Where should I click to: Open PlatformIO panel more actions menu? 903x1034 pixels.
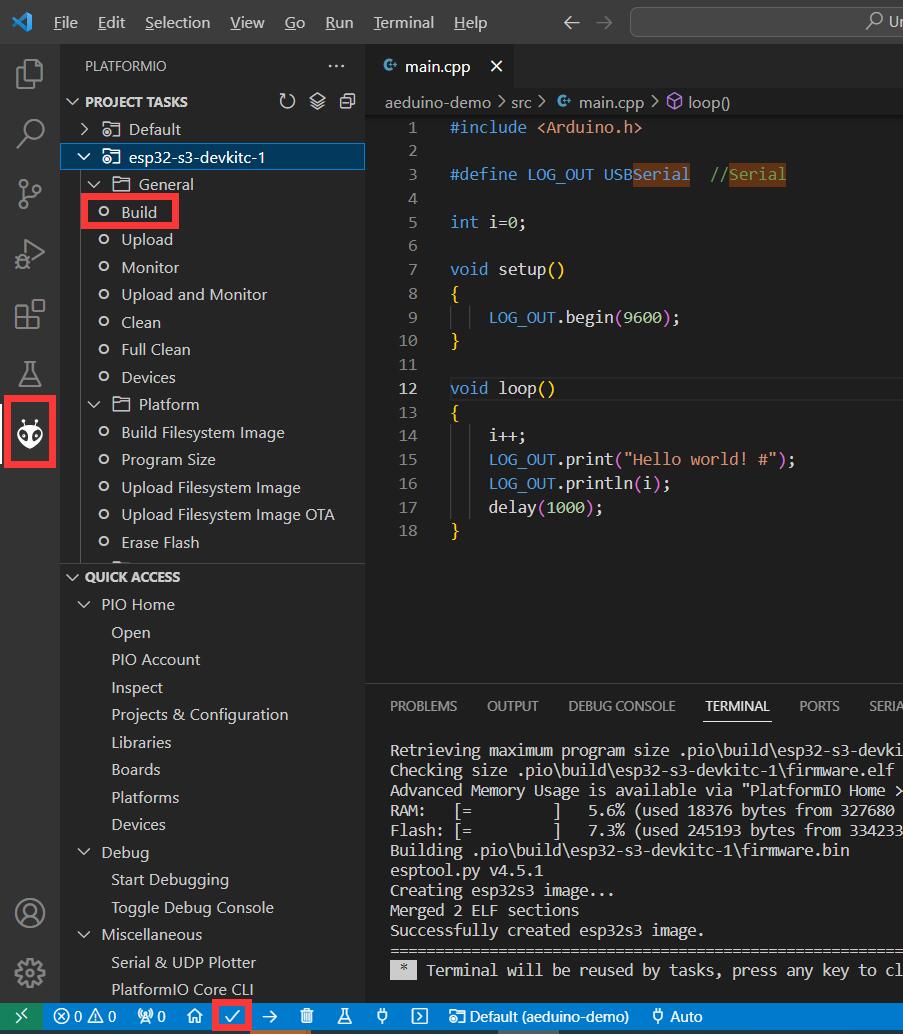coord(336,66)
